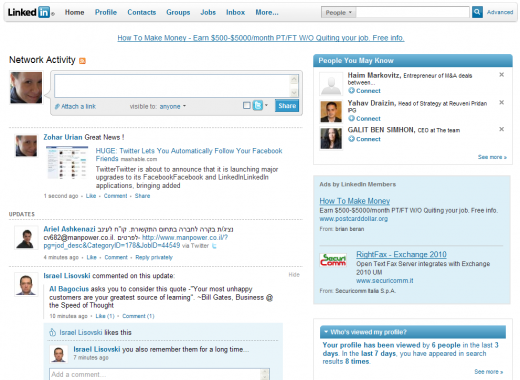This screenshot has width=520, height=380.
Task: Click the Attach a link paperclip icon
Action: (57, 106)
